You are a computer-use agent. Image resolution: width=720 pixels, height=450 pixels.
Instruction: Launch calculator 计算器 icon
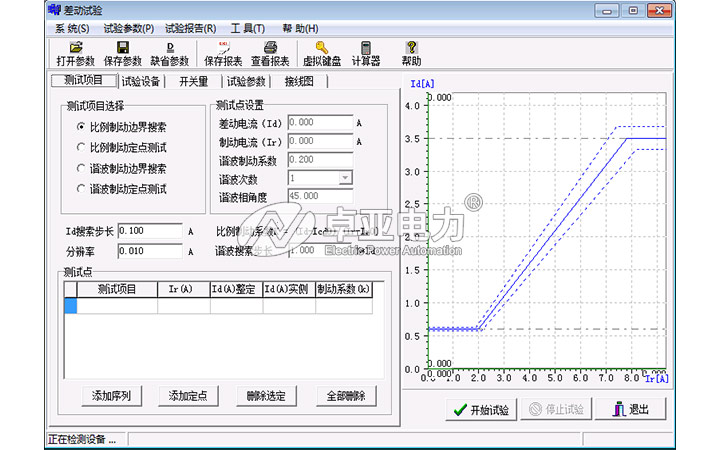click(x=366, y=54)
